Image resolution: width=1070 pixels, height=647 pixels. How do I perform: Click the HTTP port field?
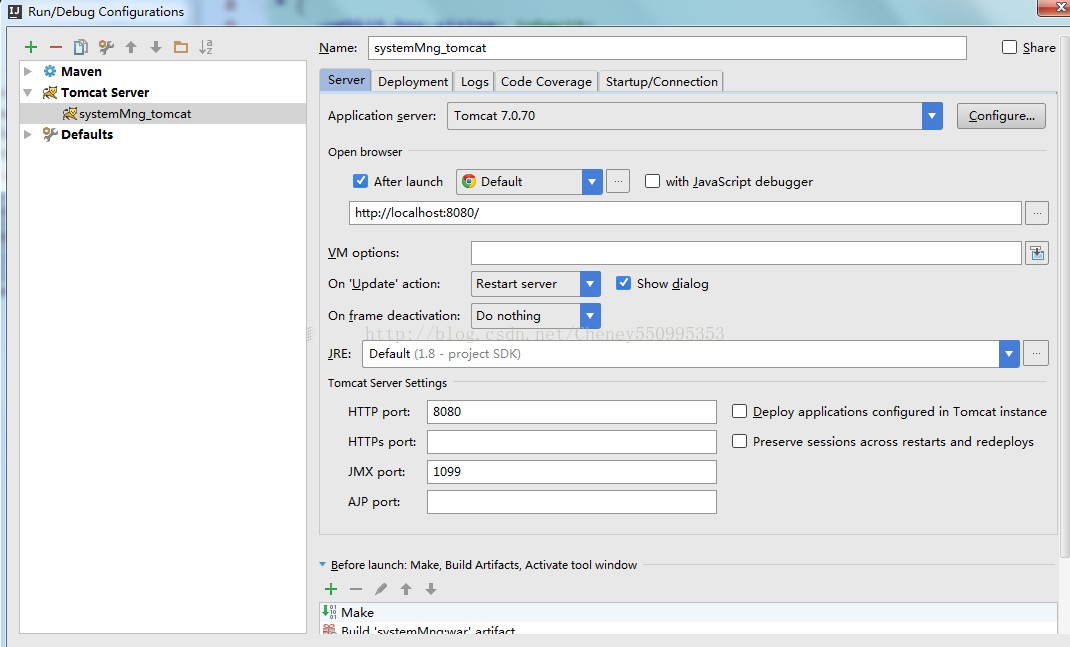pyautogui.click(x=572, y=412)
